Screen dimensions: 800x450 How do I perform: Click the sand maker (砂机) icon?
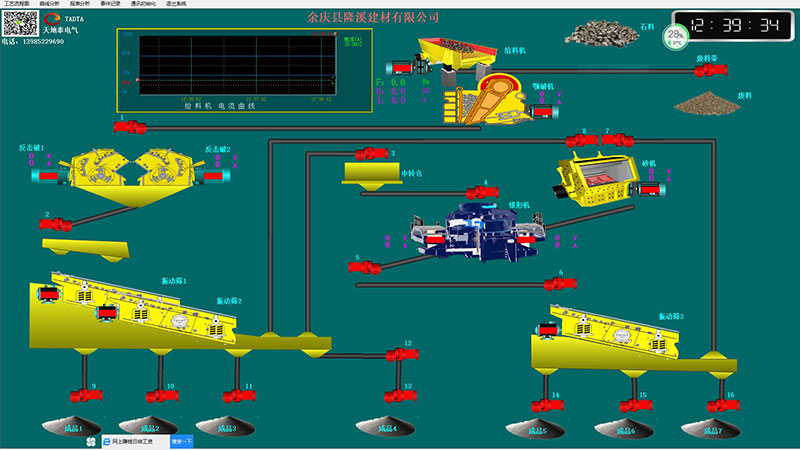coord(600,175)
